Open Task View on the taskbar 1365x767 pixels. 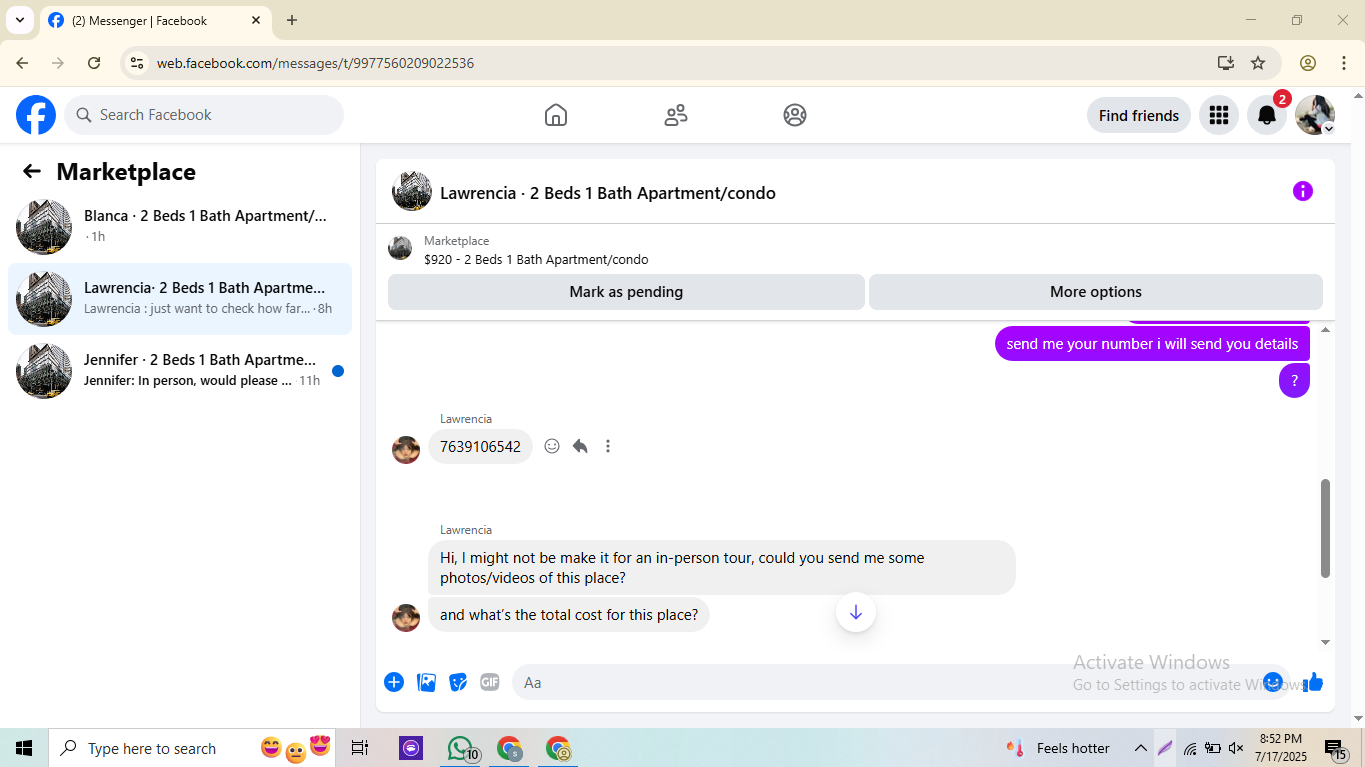[360, 748]
